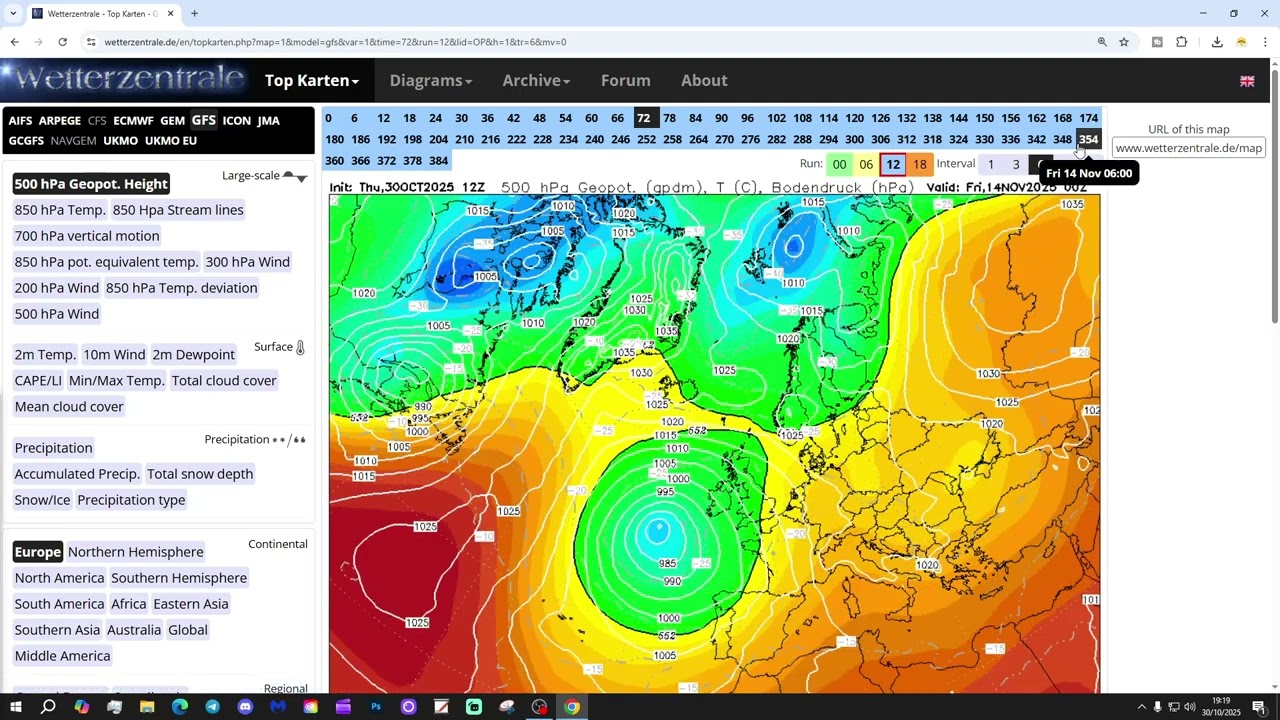Open Telegram from the taskbar

(212, 707)
